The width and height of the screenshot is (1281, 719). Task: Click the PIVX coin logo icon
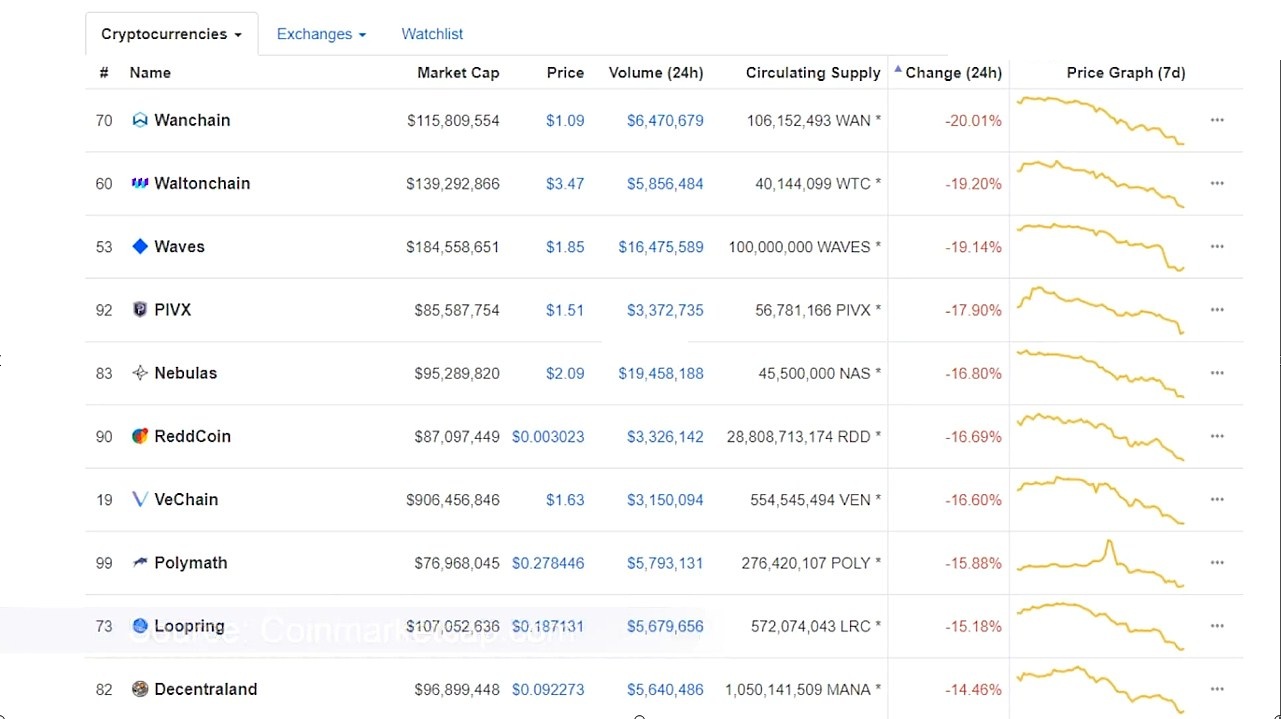coord(140,310)
